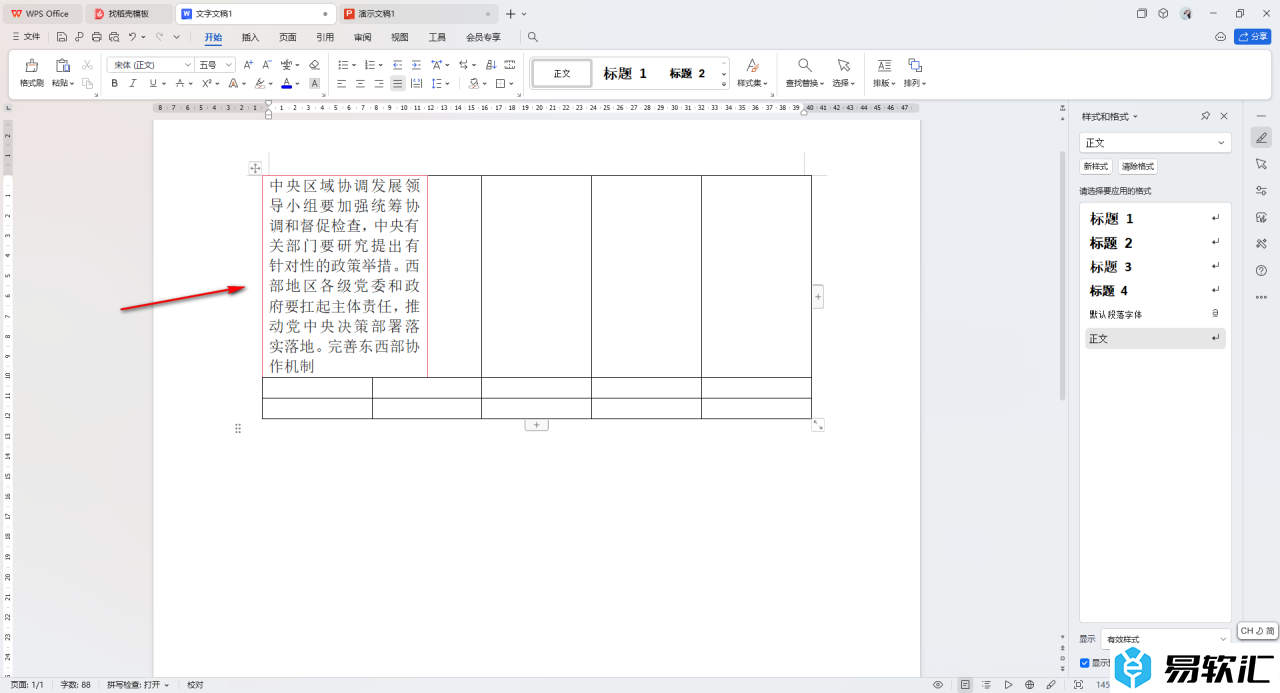Toggle align right
The height and width of the screenshot is (693, 1280).
(379, 84)
